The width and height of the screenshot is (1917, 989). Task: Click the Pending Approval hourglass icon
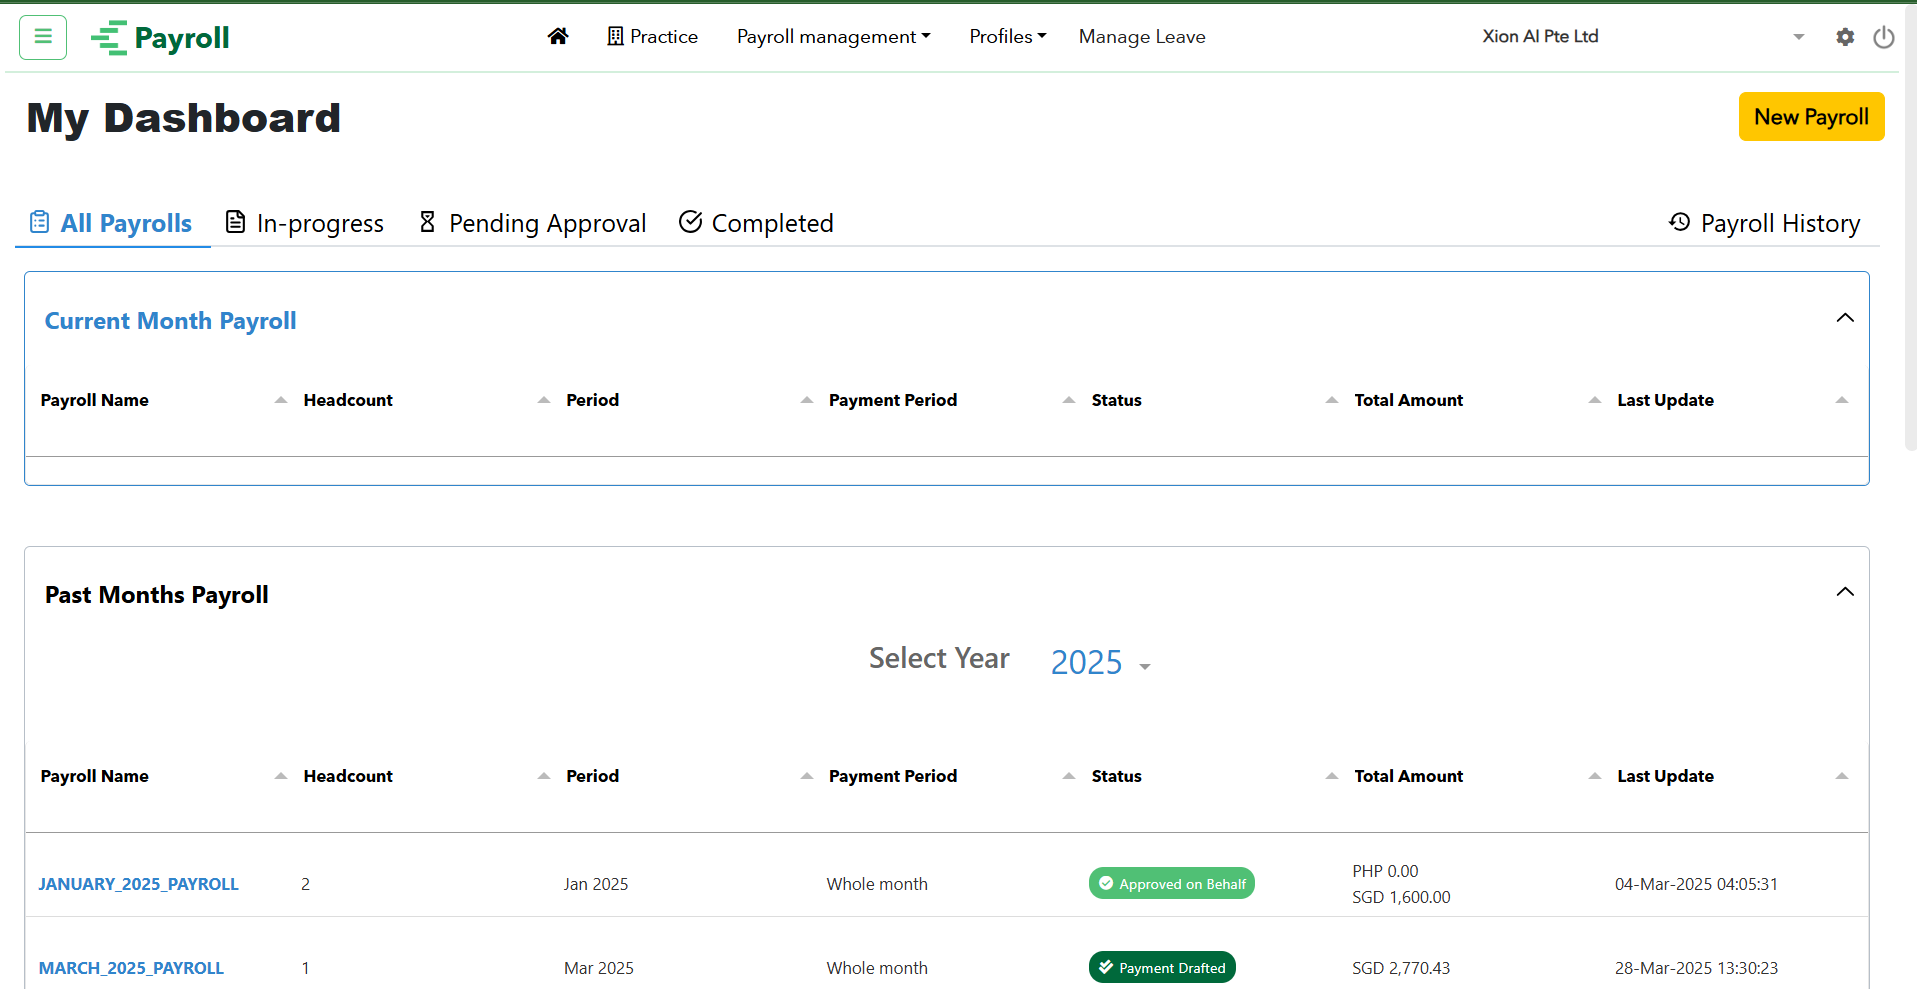[x=427, y=222]
